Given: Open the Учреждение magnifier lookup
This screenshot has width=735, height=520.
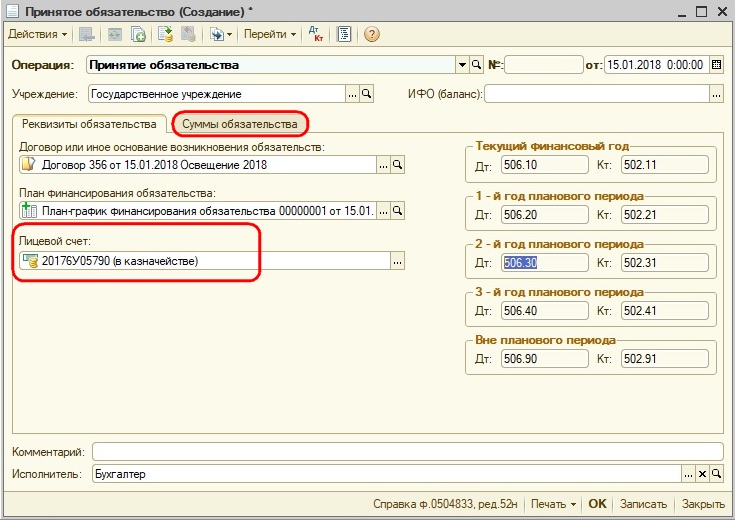Looking at the screenshot, I should 367,94.
